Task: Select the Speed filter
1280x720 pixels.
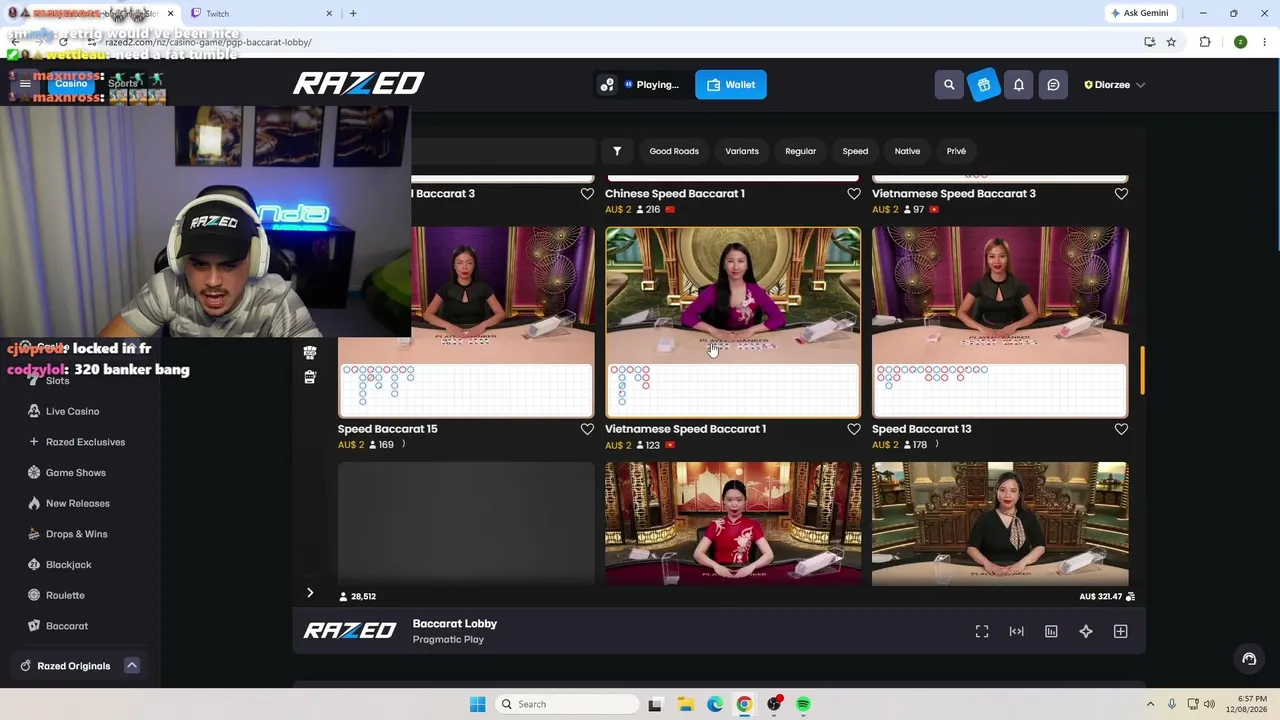Action: [x=855, y=151]
